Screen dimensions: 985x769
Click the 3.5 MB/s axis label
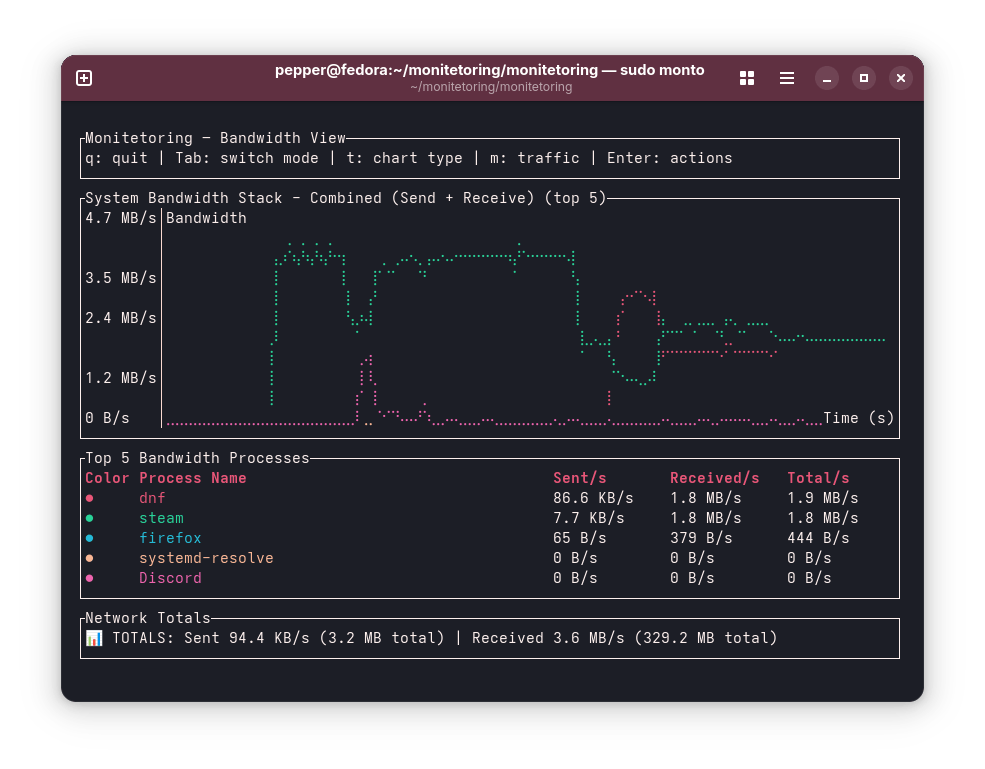click(x=121, y=278)
